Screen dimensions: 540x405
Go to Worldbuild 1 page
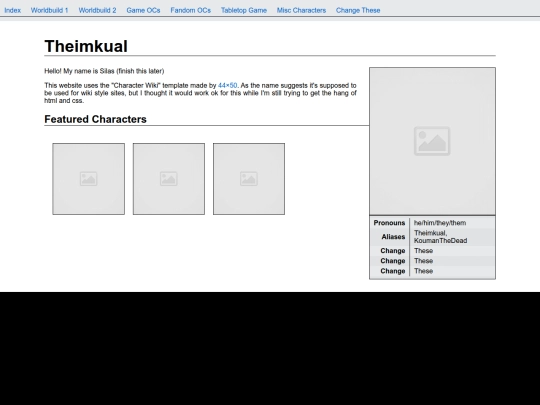(50, 10)
